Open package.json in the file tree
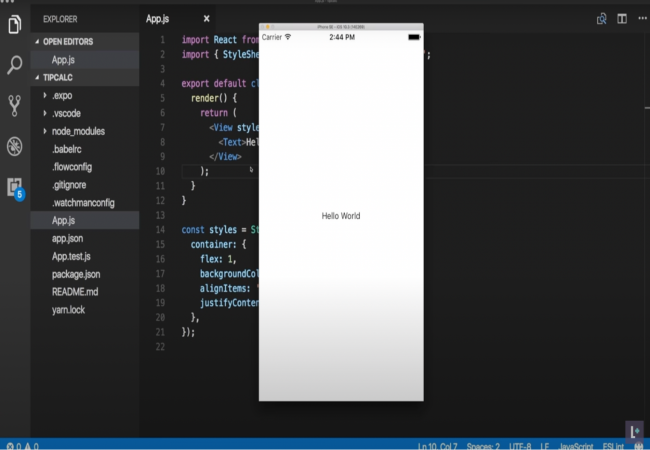Viewport: 650px width, 450px height. pos(76,274)
